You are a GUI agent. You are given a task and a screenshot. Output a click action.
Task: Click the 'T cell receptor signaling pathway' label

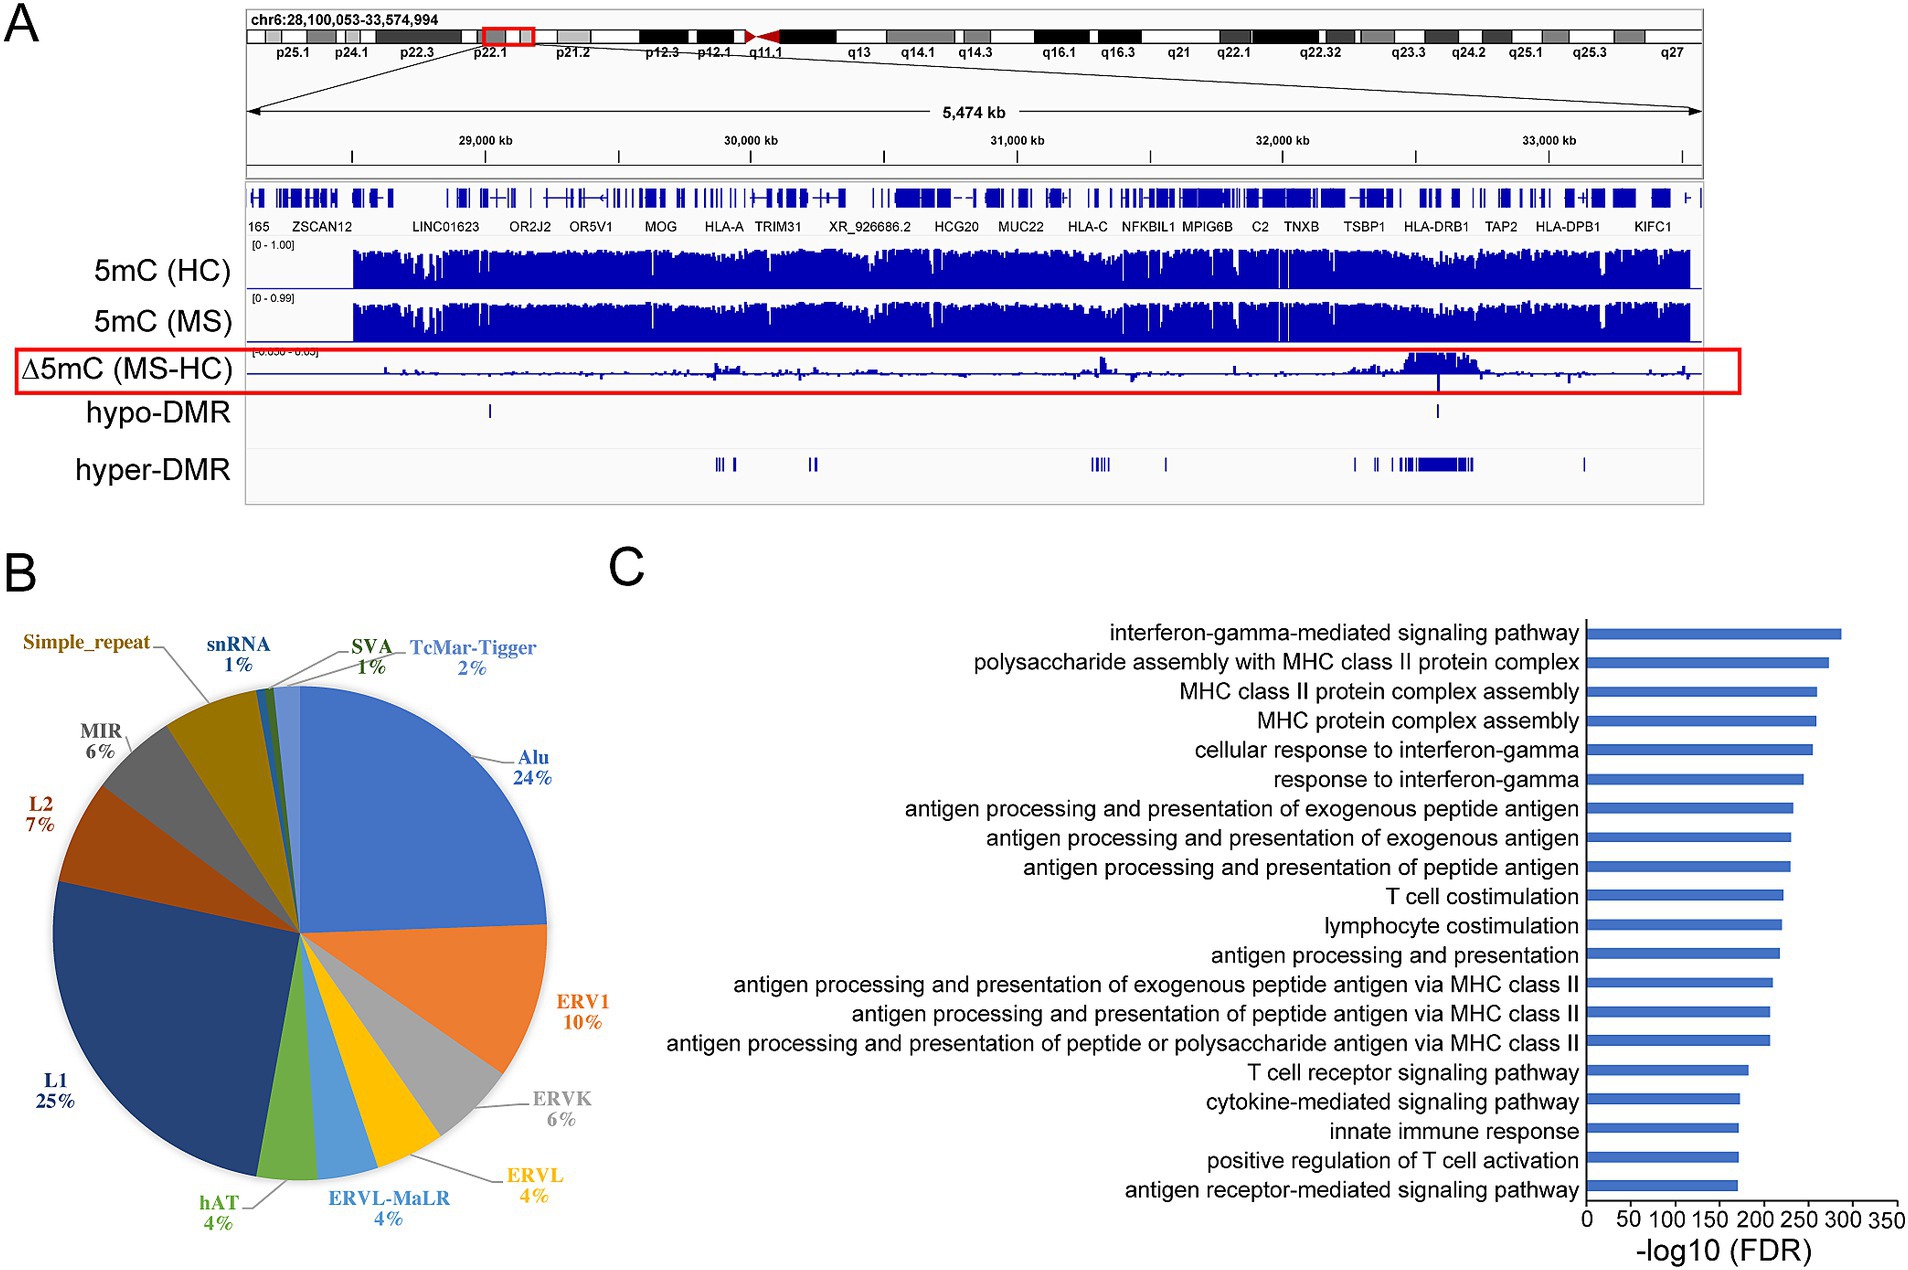point(1413,1073)
